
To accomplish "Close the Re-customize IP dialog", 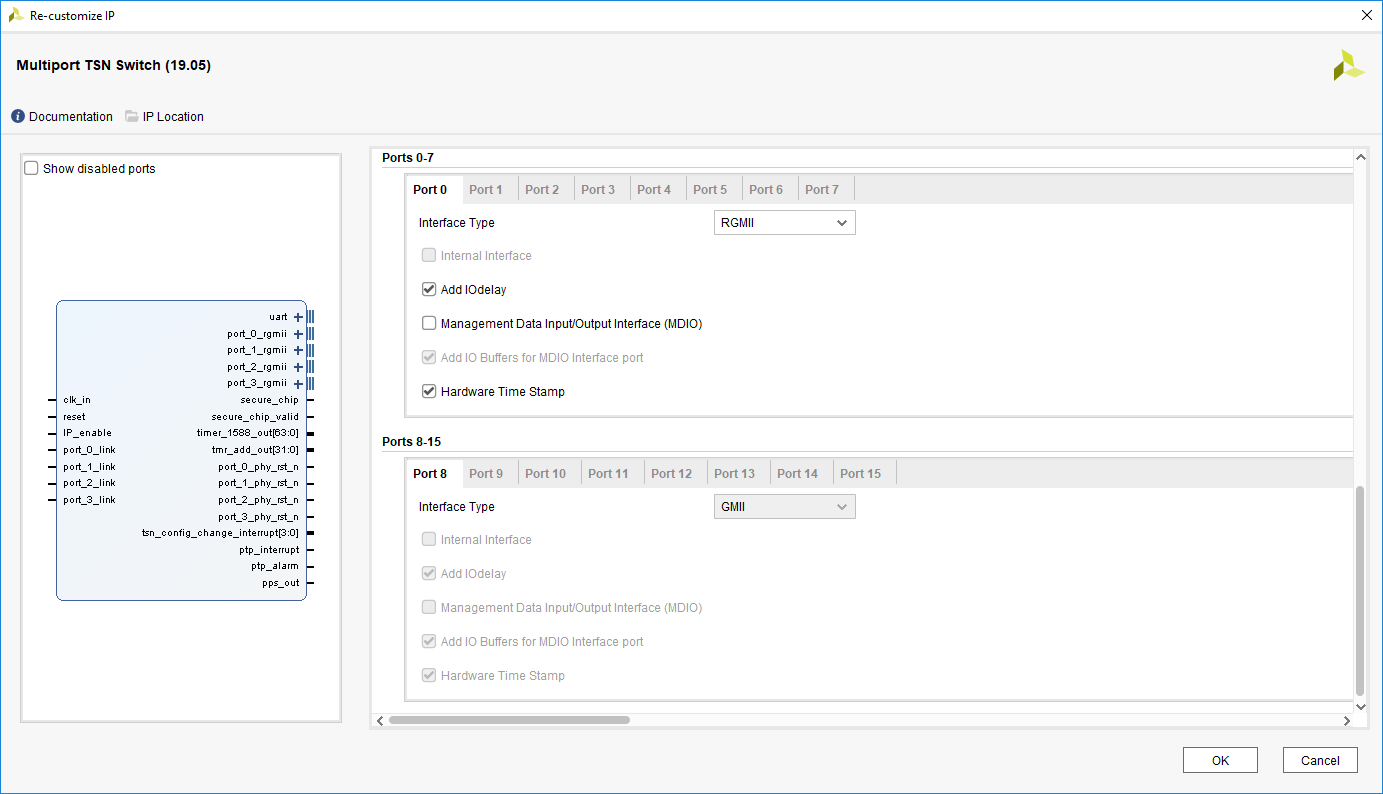I will pyautogui.click(x=1366, y=15).
